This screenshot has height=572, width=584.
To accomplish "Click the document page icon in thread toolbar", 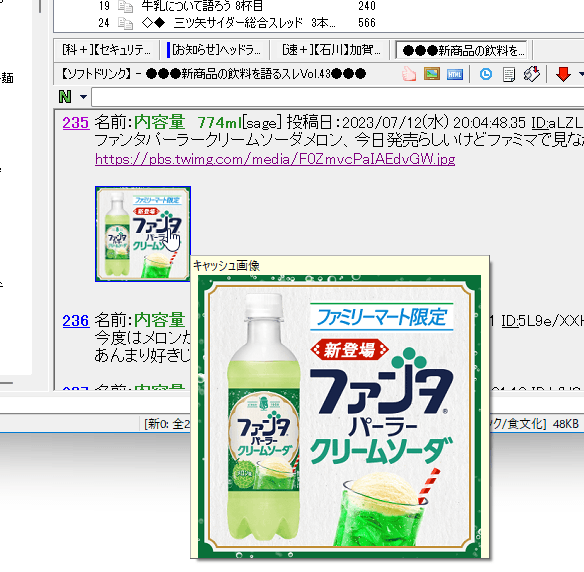I will tap(508, 74).
